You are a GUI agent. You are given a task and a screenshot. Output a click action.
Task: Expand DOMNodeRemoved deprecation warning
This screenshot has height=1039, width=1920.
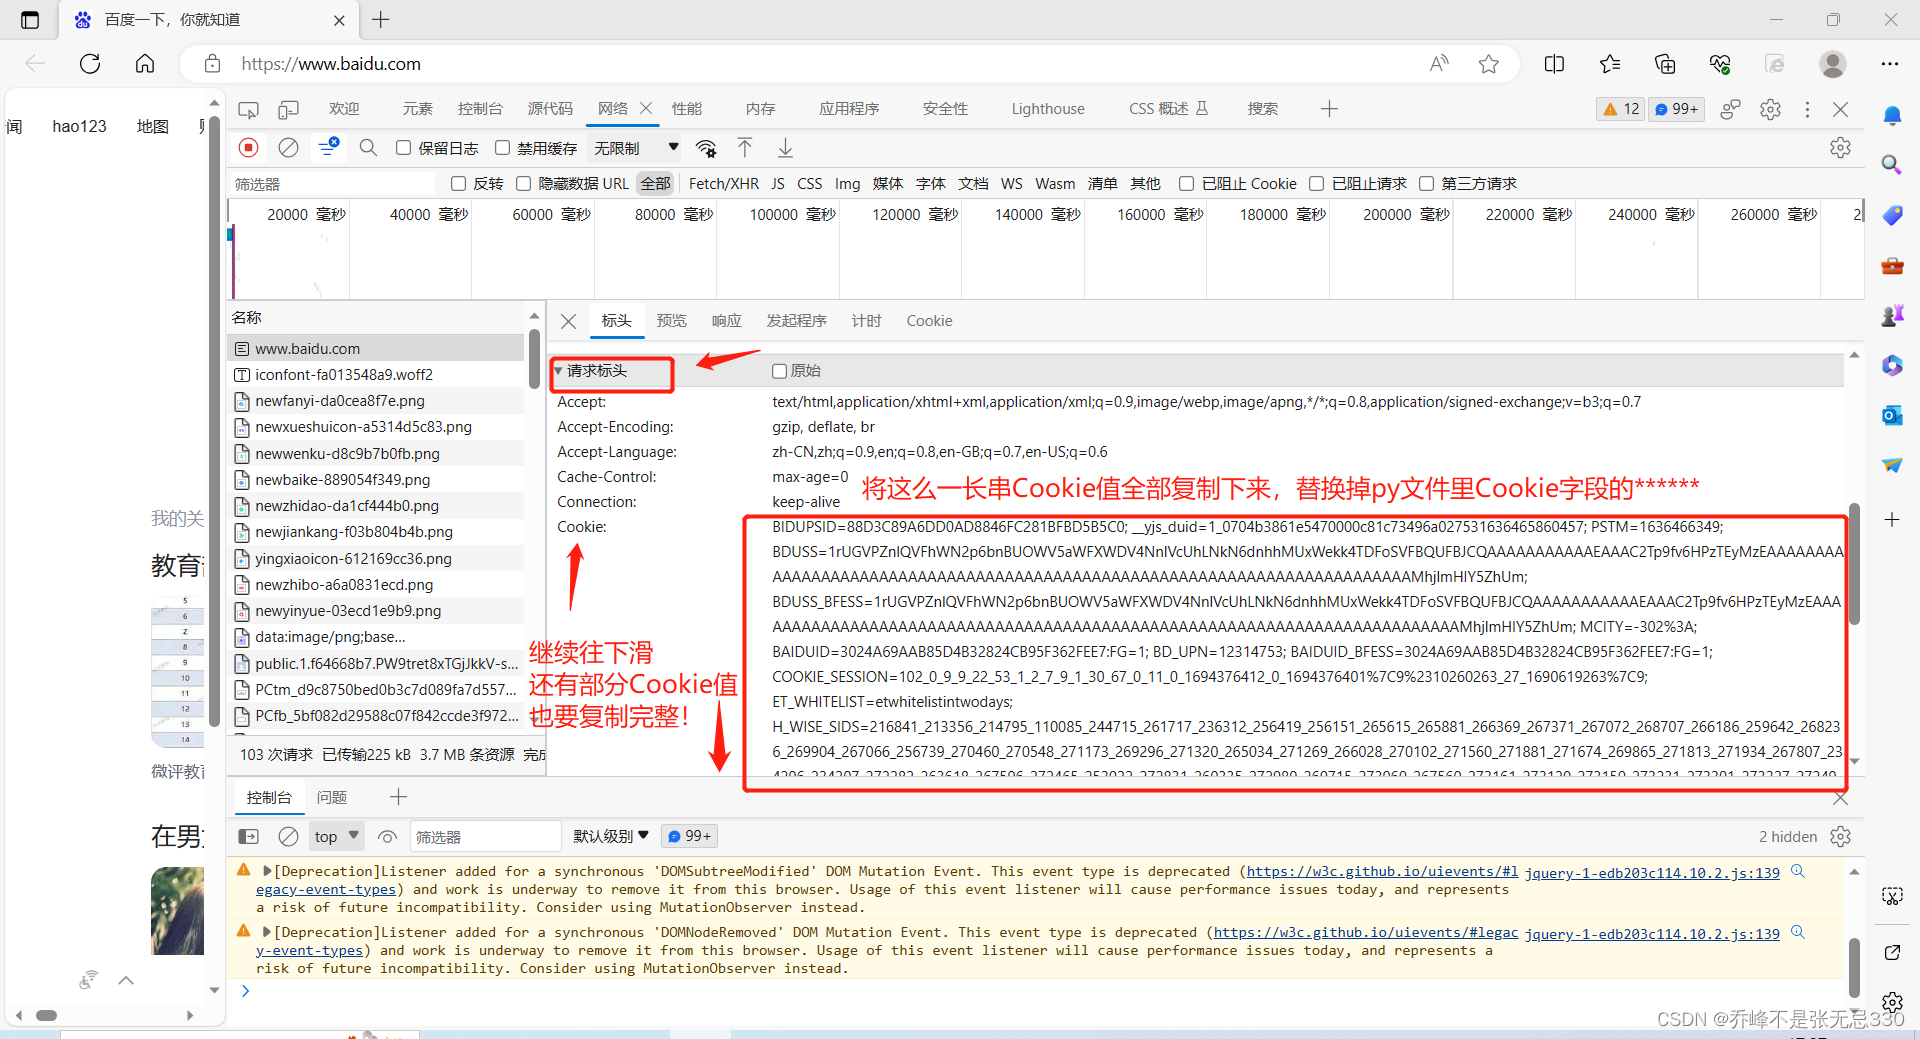267,932
